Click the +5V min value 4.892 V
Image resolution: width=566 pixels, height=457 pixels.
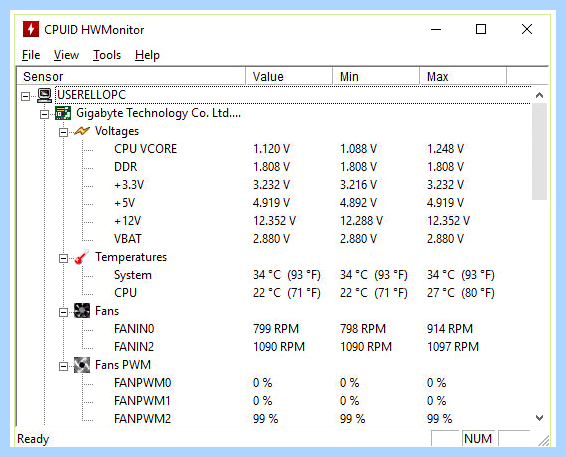point(358,203)
